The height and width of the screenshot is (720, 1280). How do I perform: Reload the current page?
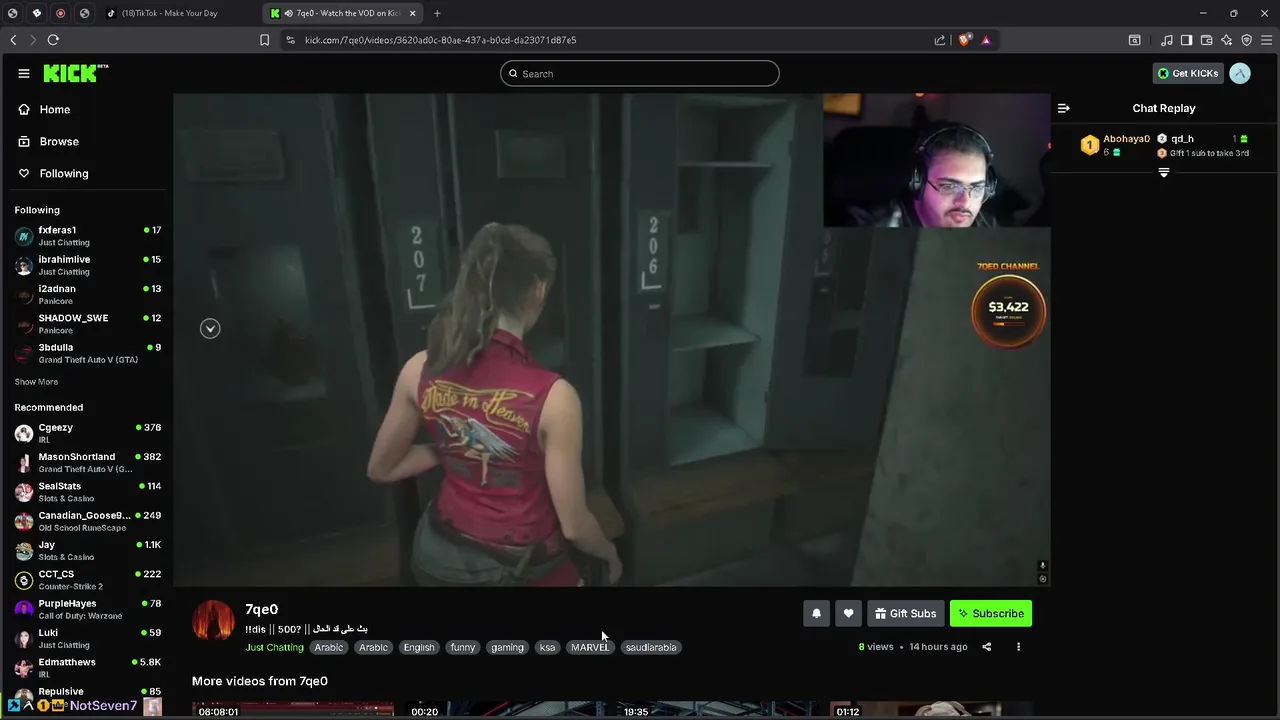(x=53, y=40)
